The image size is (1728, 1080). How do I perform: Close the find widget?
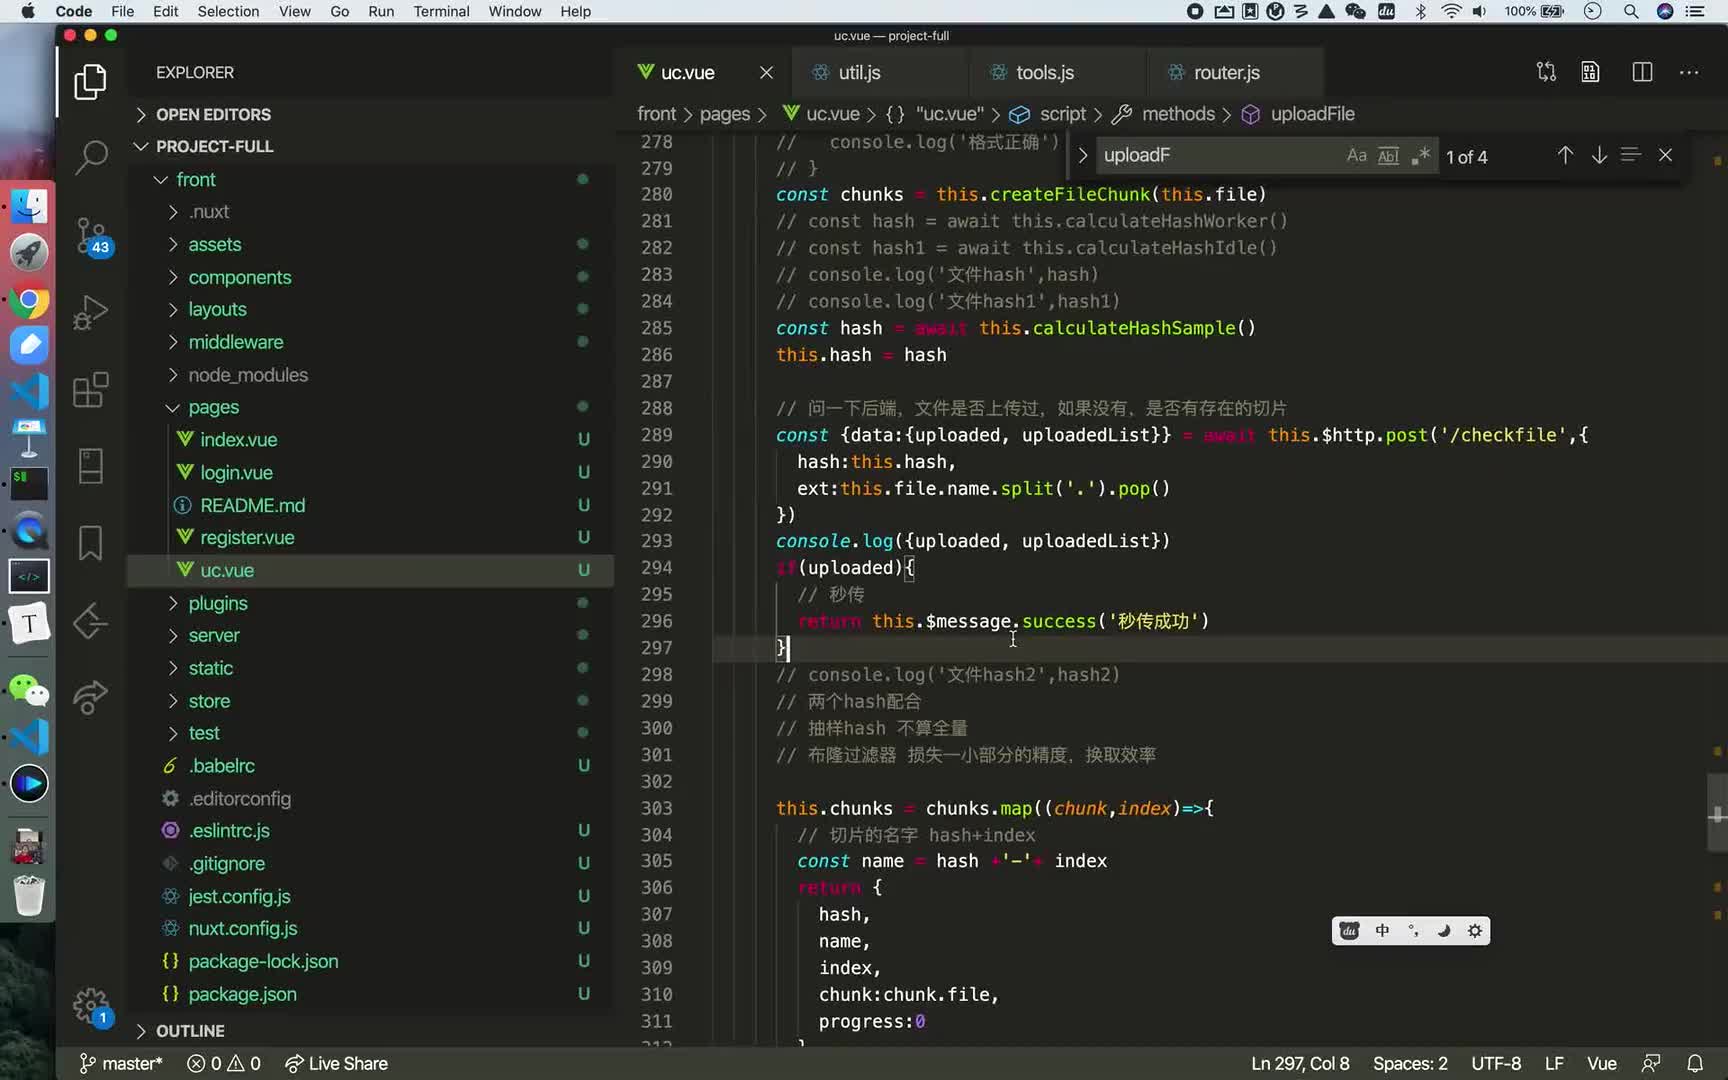1665,155
